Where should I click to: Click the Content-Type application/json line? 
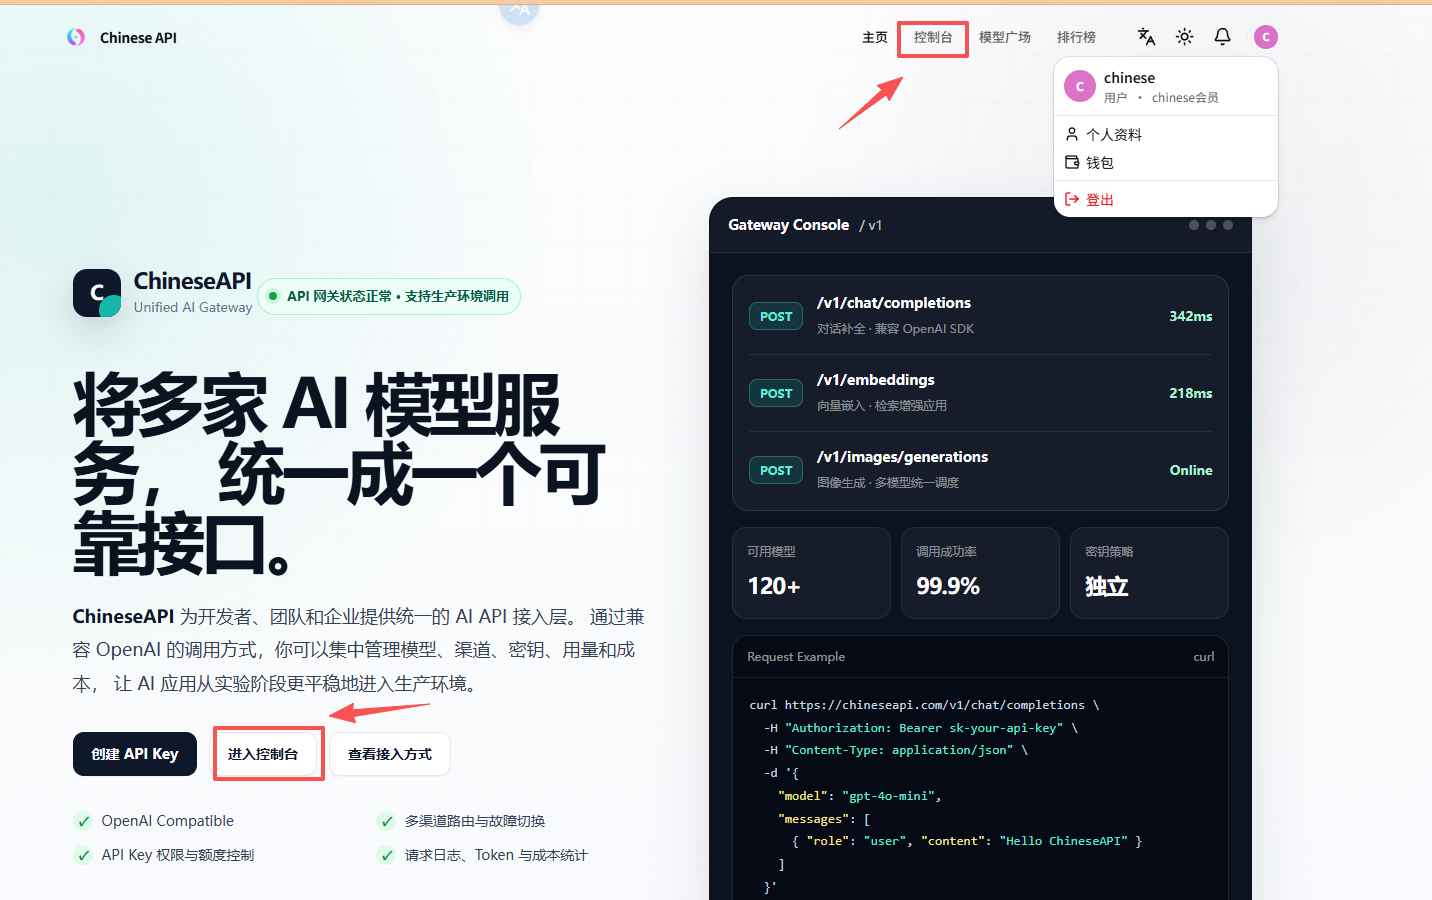coord(896,750)
